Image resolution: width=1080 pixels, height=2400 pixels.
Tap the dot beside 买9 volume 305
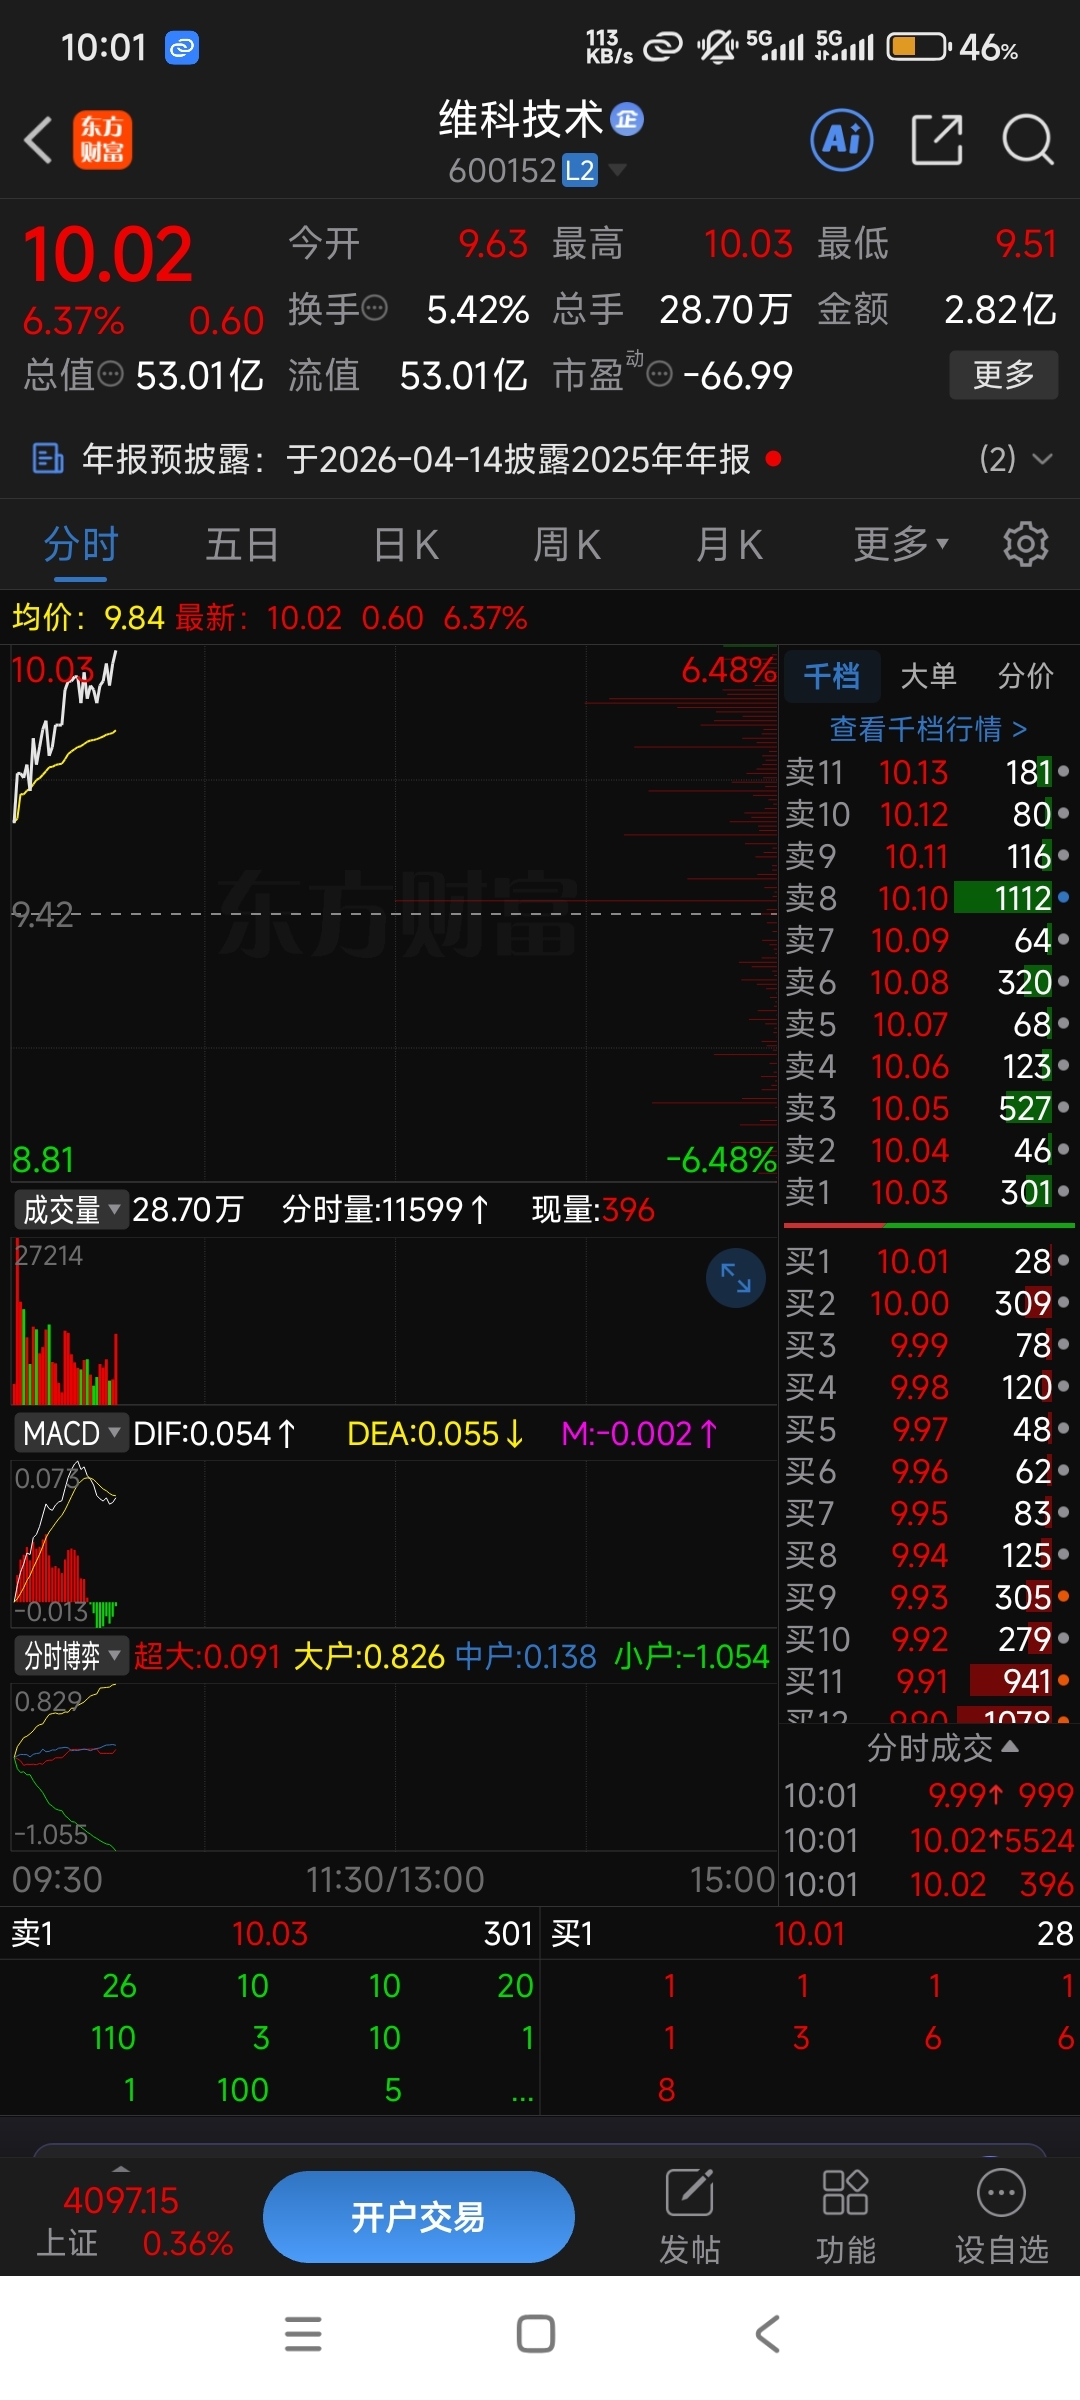point(1063,1597)
